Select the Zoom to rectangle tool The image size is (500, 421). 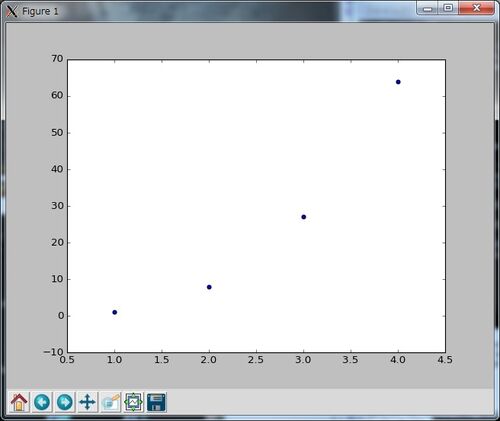(x=110, y=402)
